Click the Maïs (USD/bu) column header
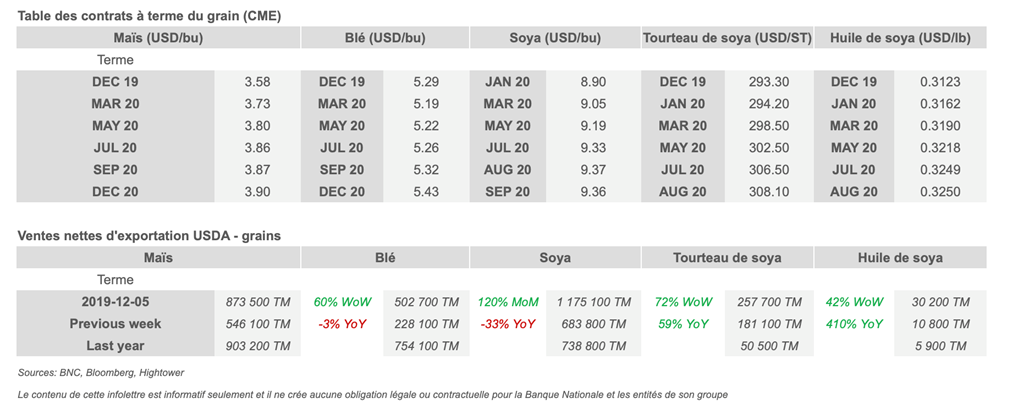 point(157,38)
